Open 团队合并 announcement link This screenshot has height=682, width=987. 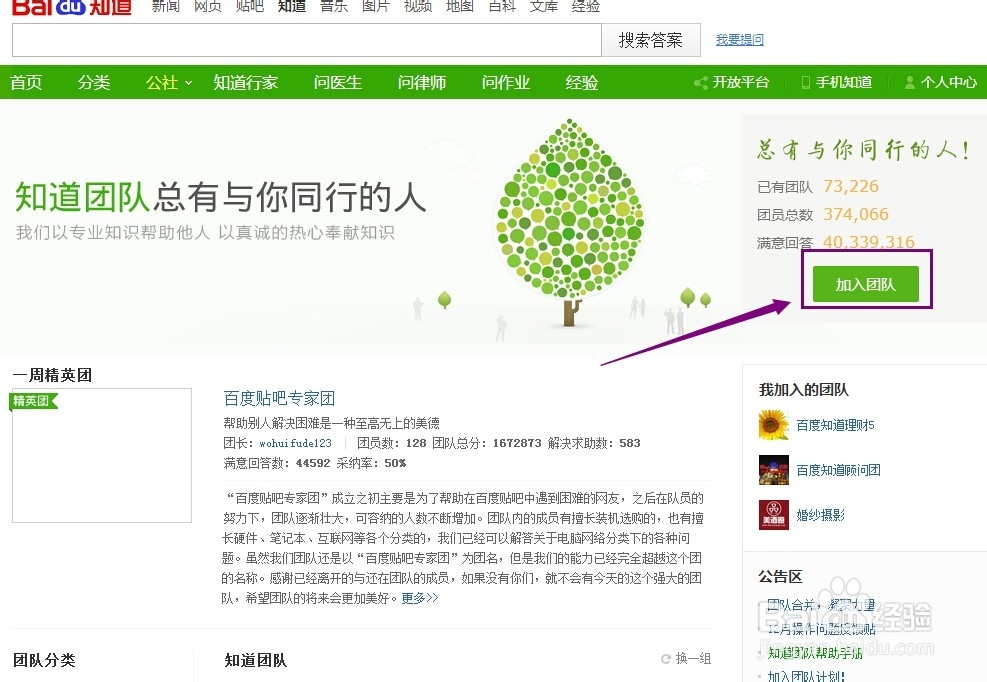(x=821, y=605)
